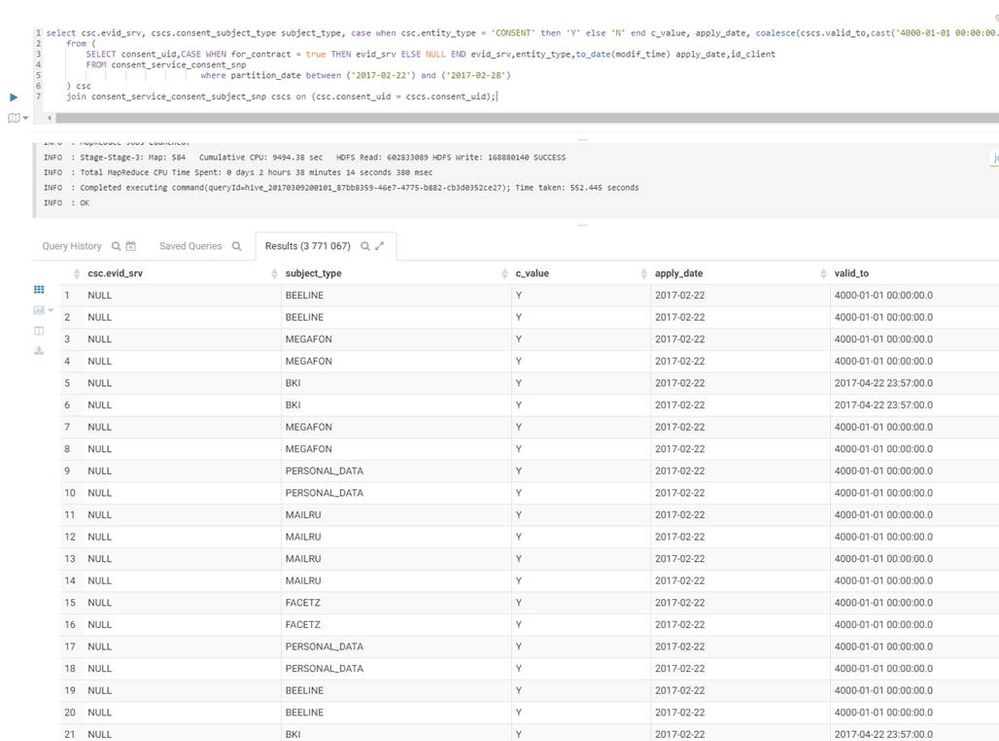Image resolution: width=999 pixels, height=741 pixels.
Task: Open the Saved Queries tab
Action: 190,246
